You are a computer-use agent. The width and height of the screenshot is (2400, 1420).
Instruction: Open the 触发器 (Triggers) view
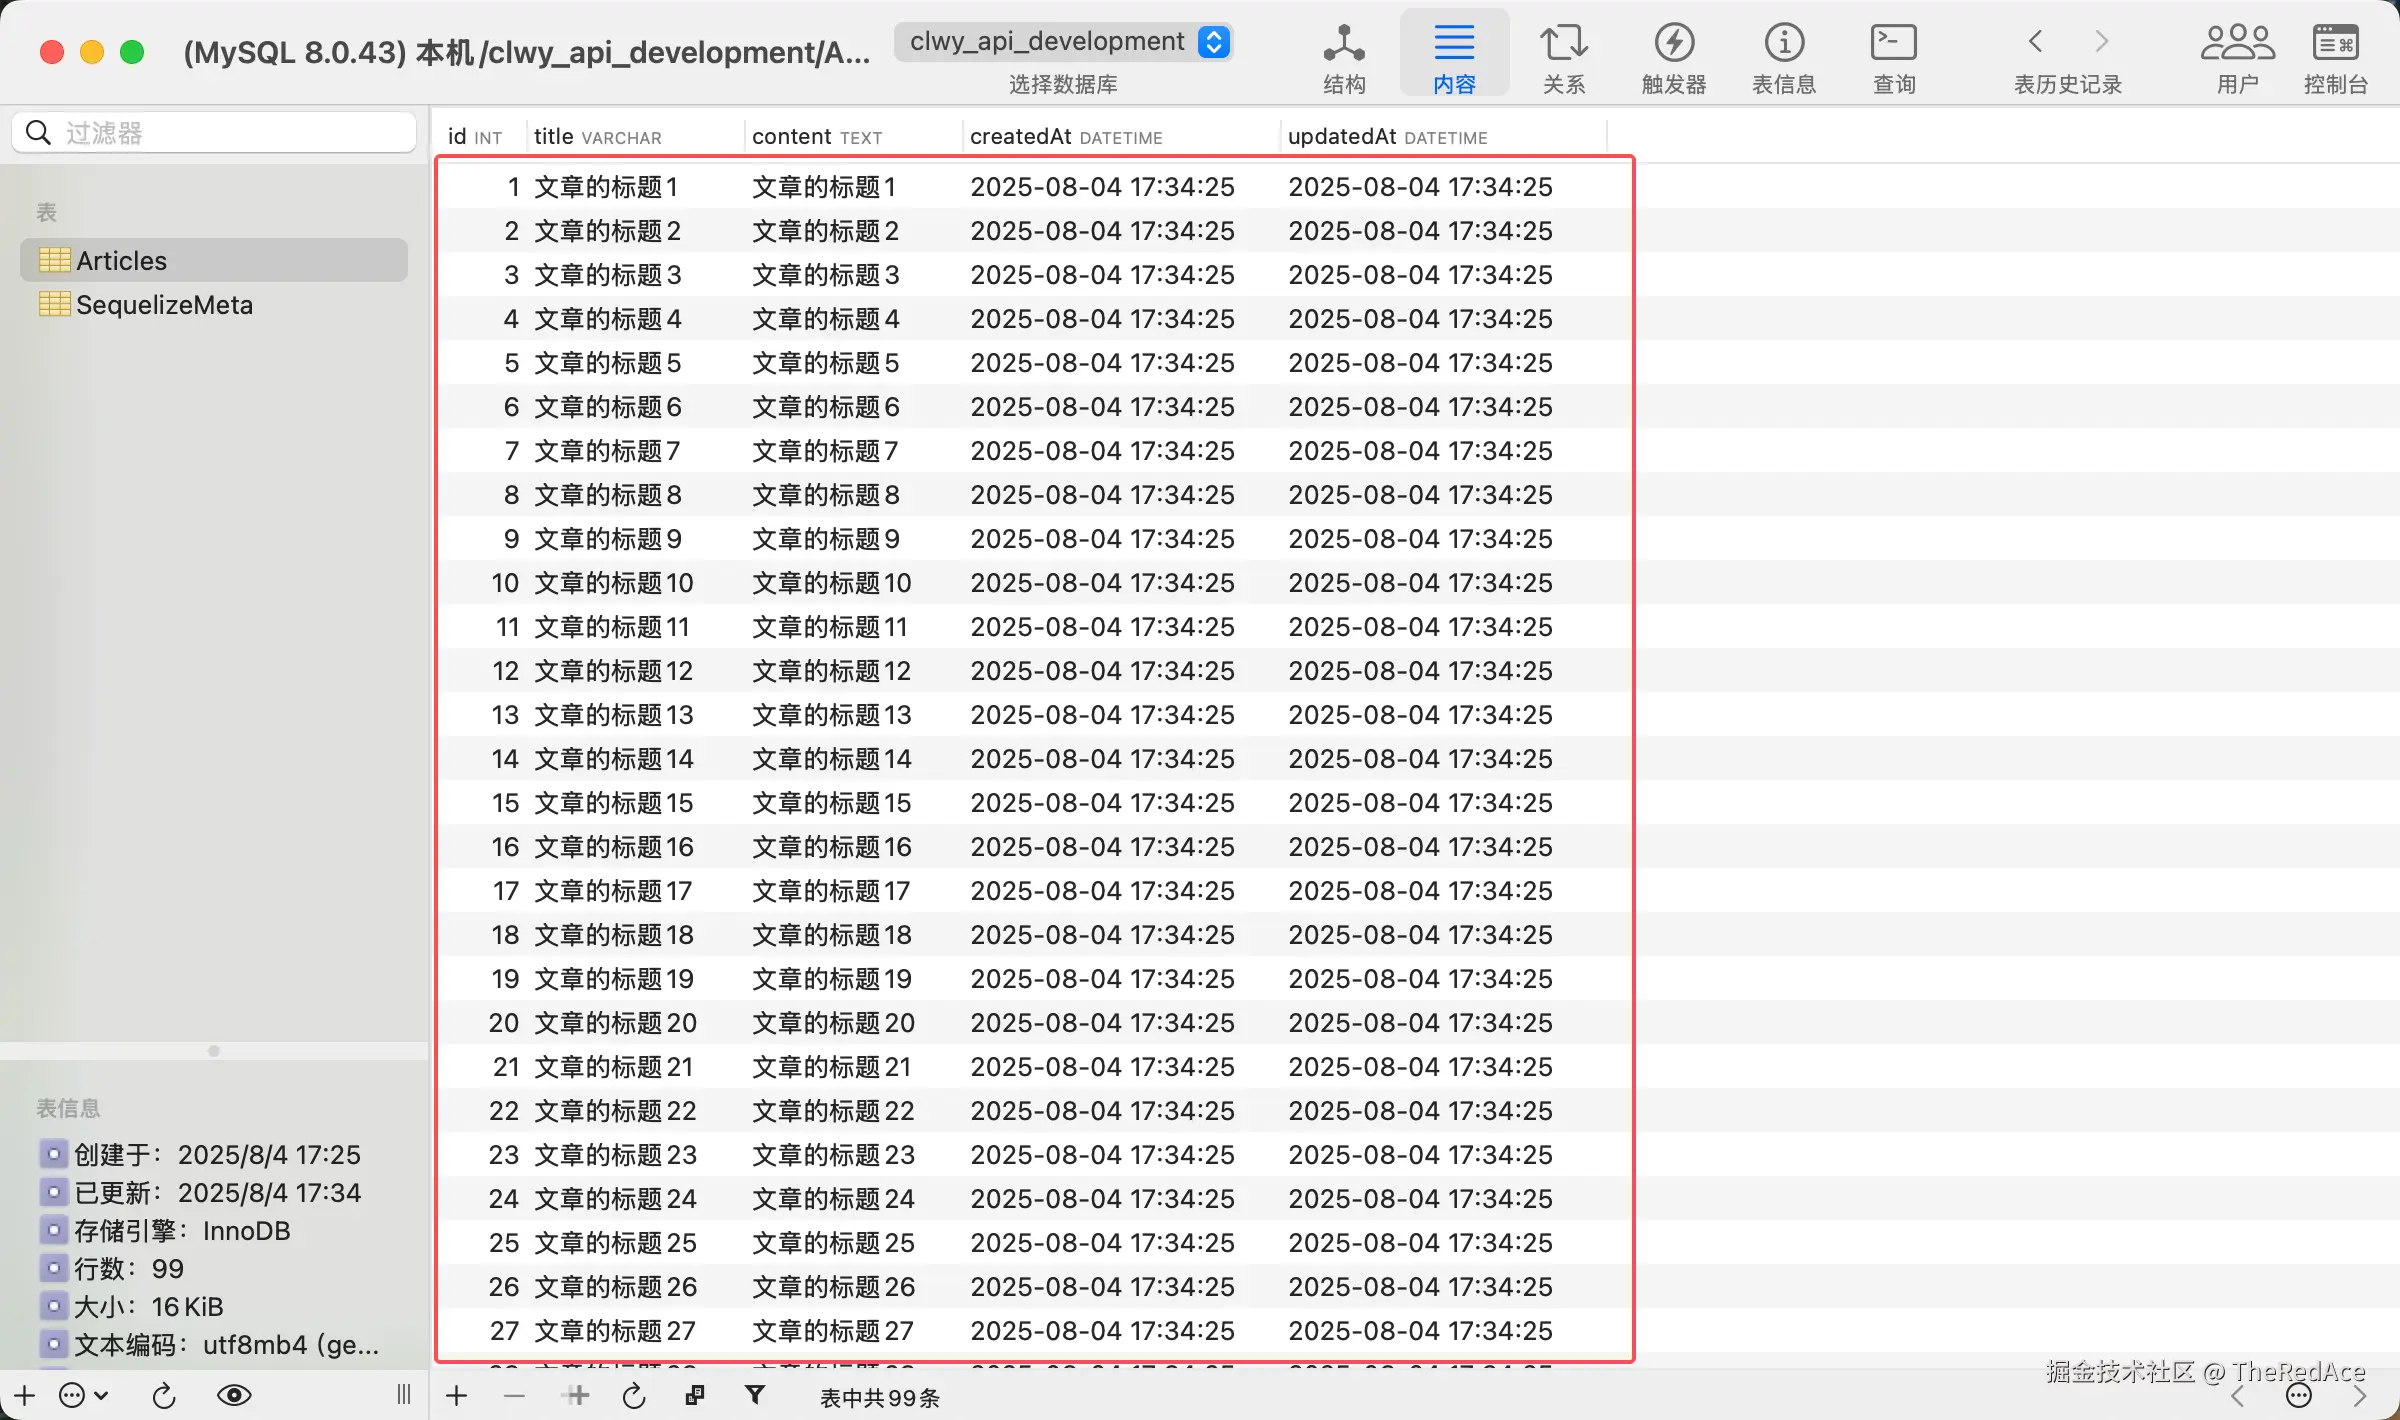pyautogui.click(x=1673, y=57)
